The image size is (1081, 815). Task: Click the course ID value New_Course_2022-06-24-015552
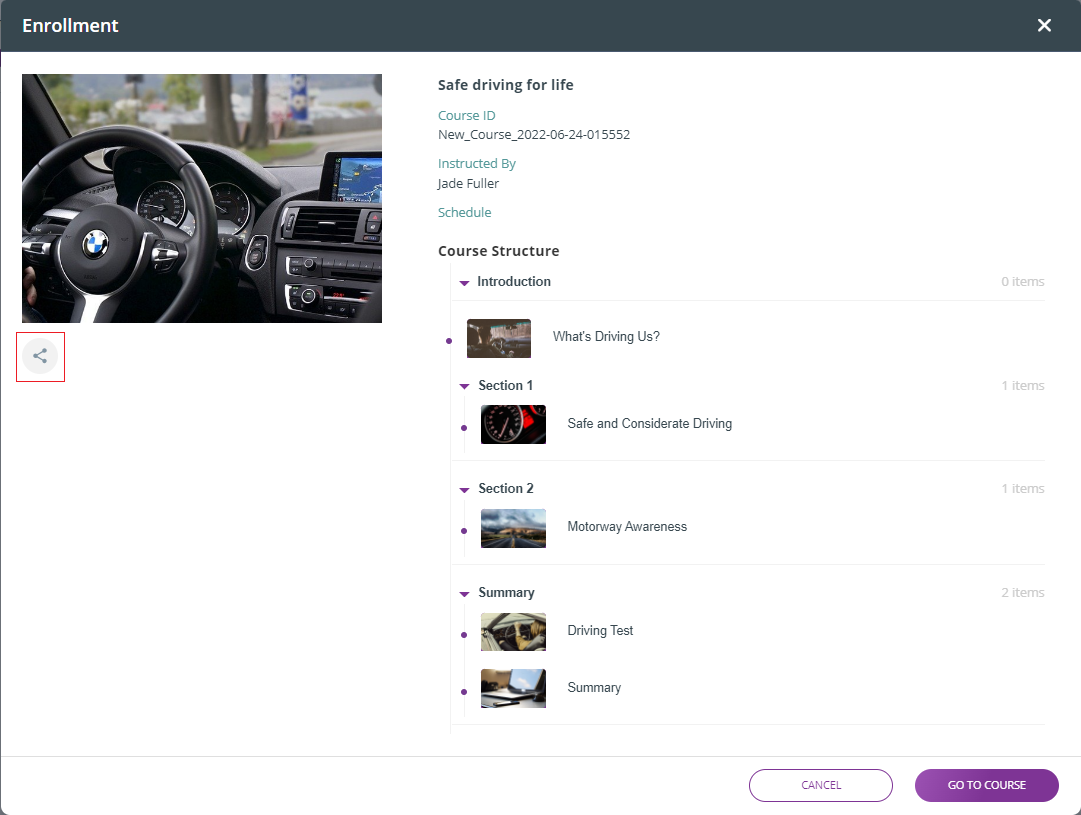(x=534, y=134)
